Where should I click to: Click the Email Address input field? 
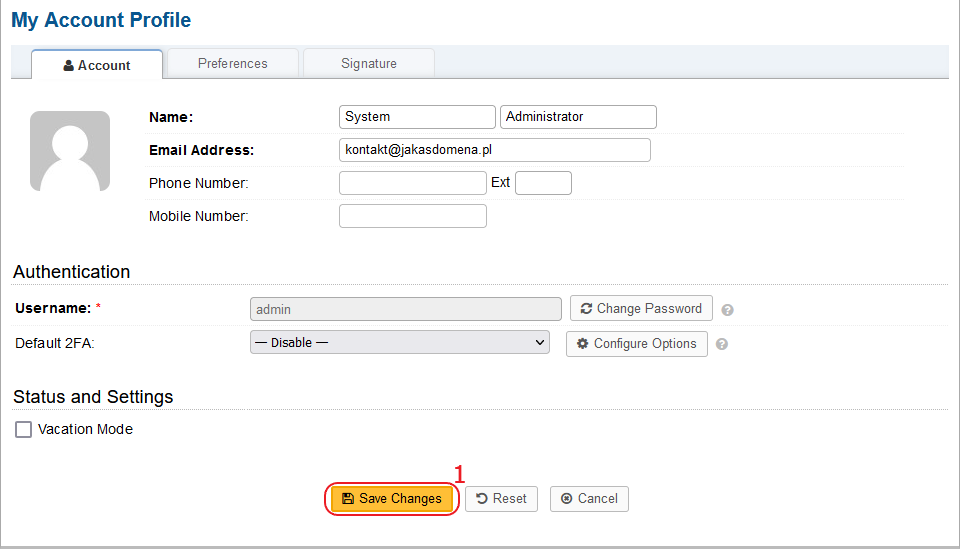[495, 150]
